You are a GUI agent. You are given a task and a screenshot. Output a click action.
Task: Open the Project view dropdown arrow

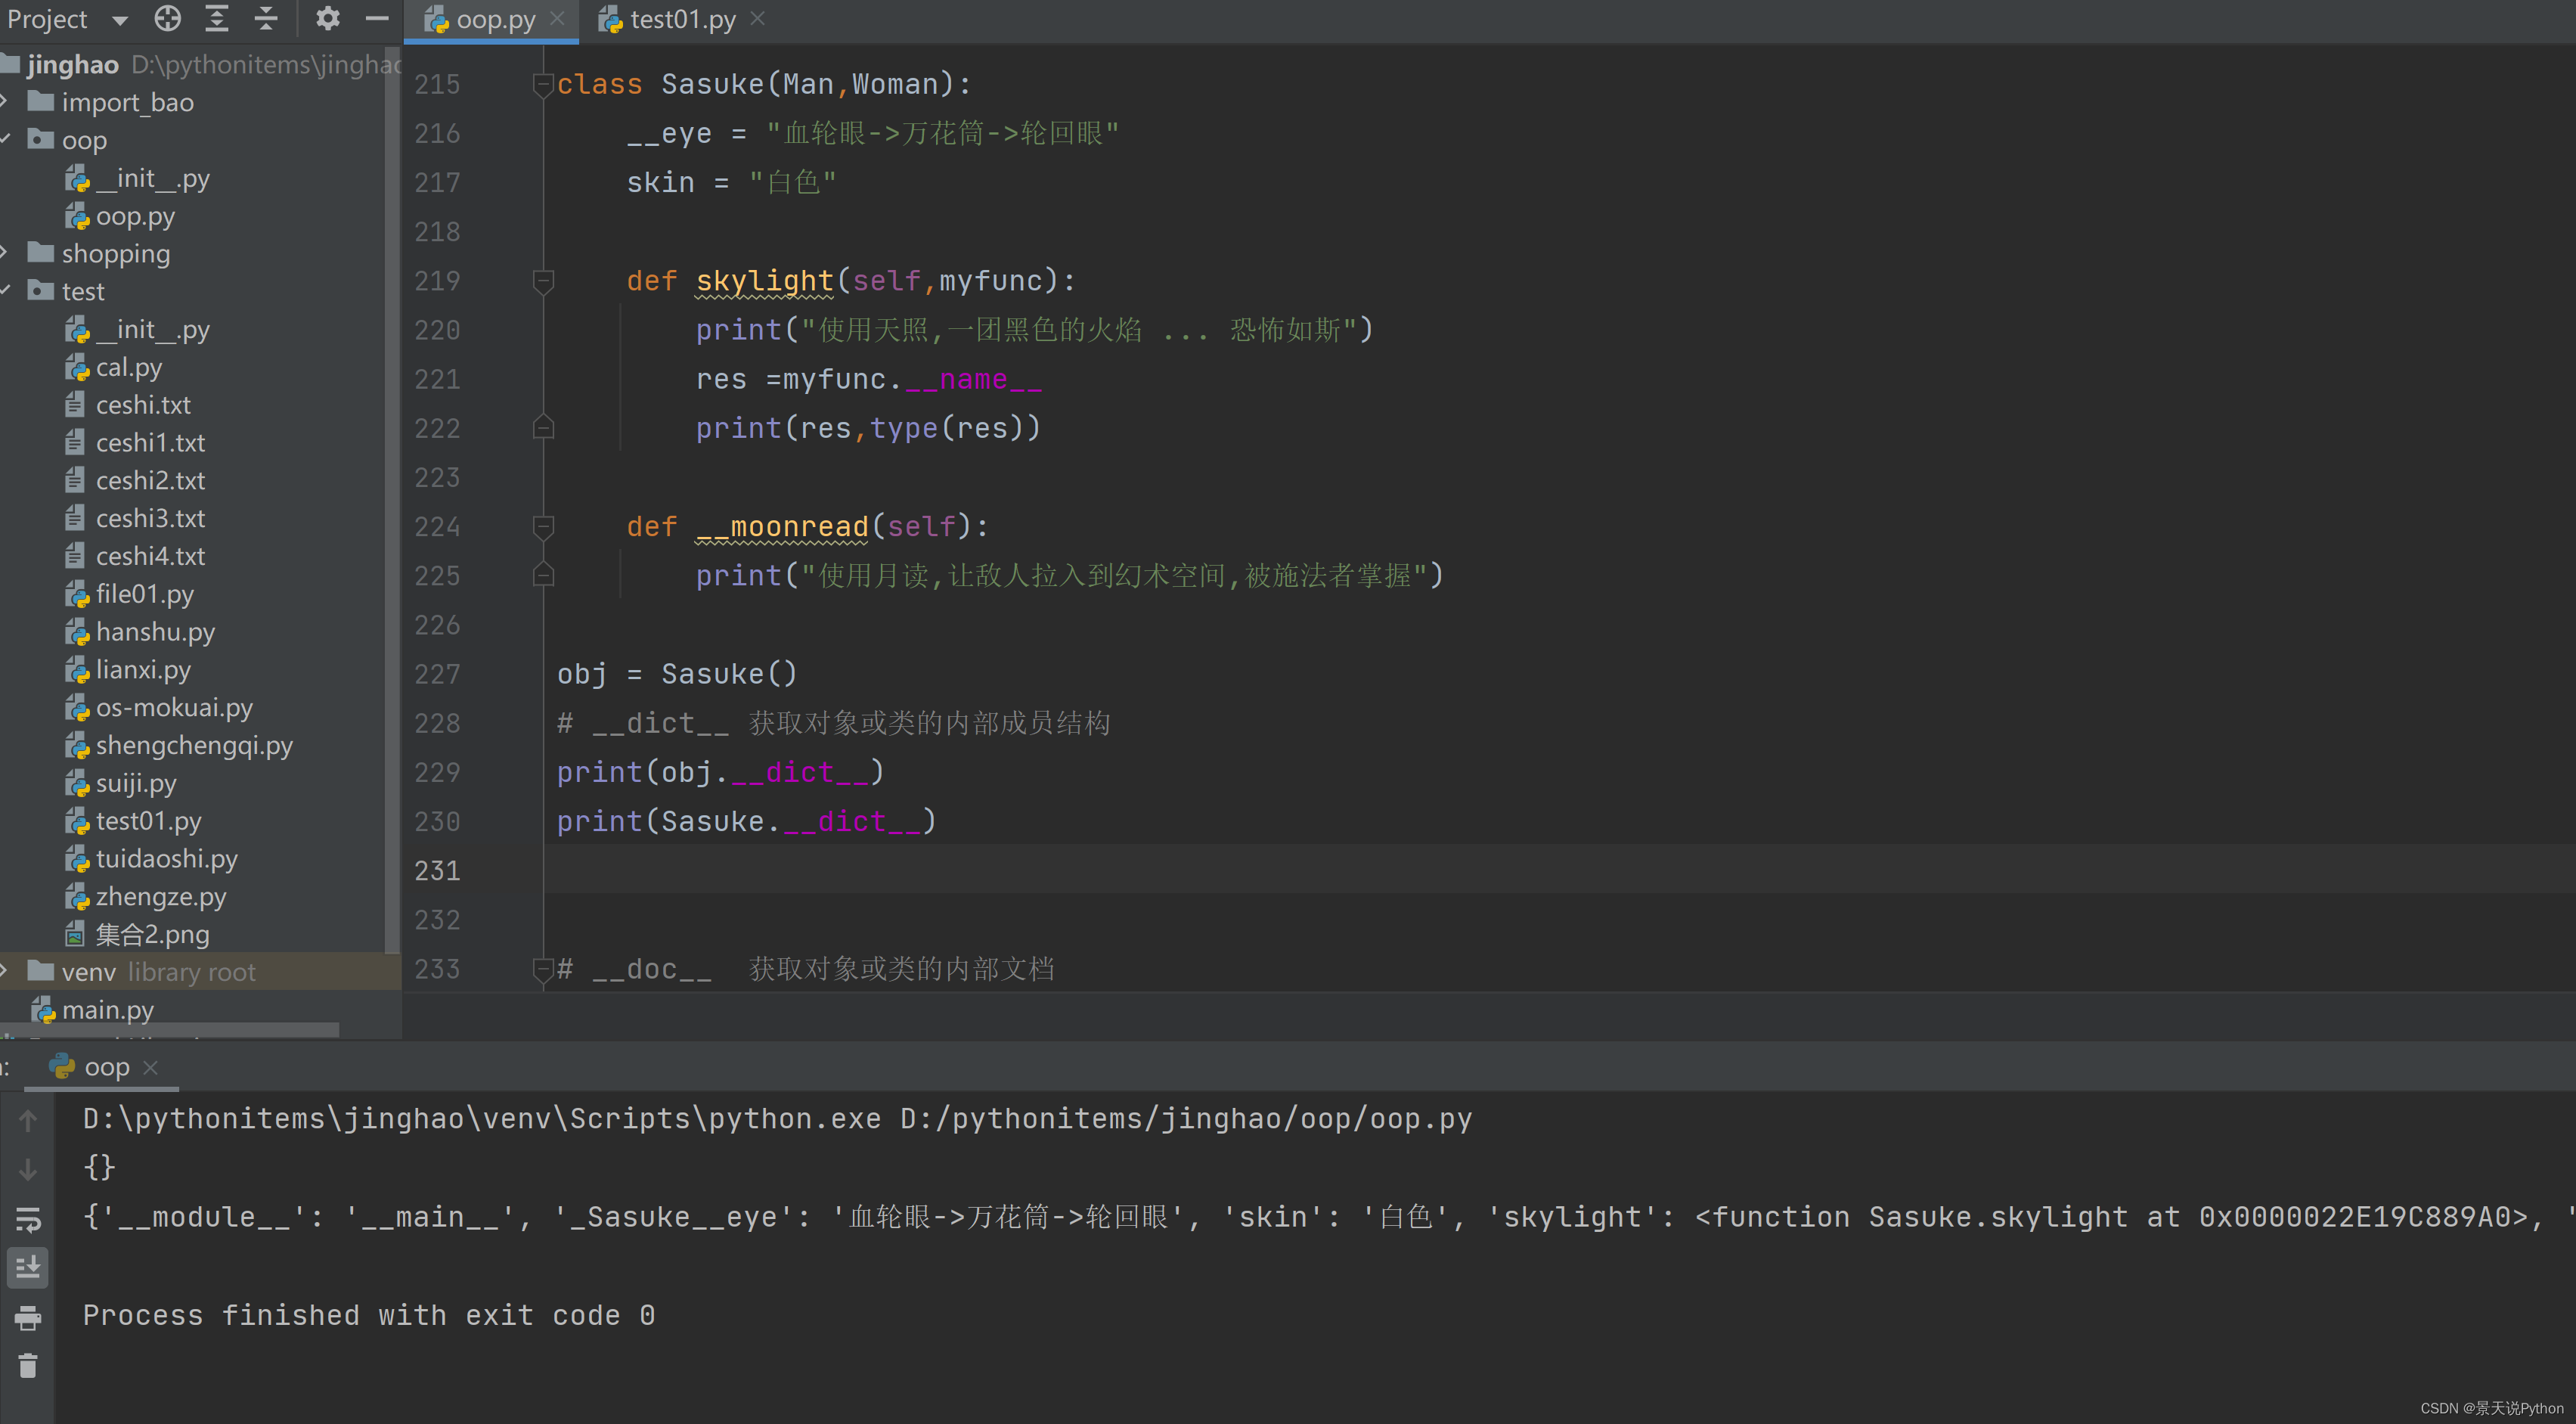120,20
